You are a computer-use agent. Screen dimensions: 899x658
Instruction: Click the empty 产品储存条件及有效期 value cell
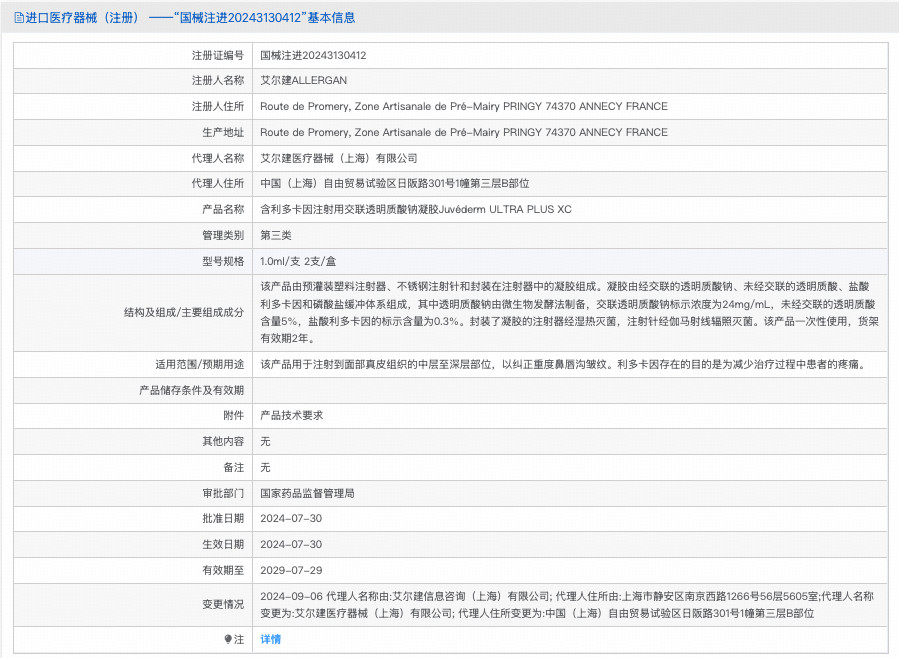coord(569,390)
